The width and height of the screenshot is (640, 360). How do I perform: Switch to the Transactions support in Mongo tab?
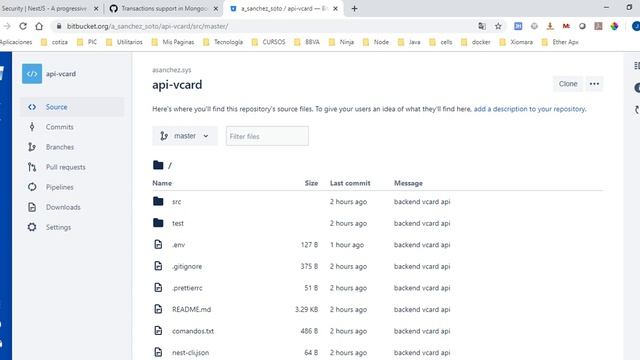click(164, 9)
